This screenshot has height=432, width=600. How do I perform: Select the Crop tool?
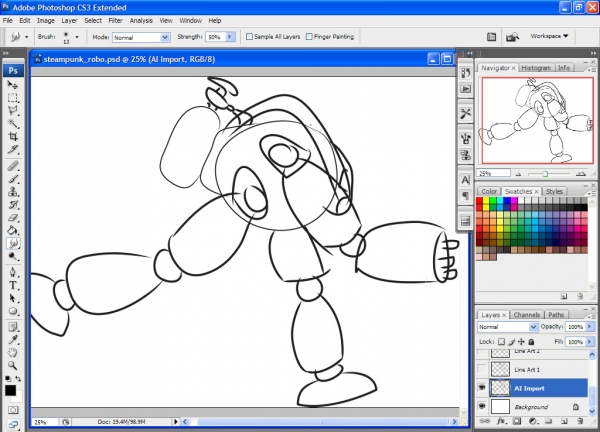click(13, 136)
